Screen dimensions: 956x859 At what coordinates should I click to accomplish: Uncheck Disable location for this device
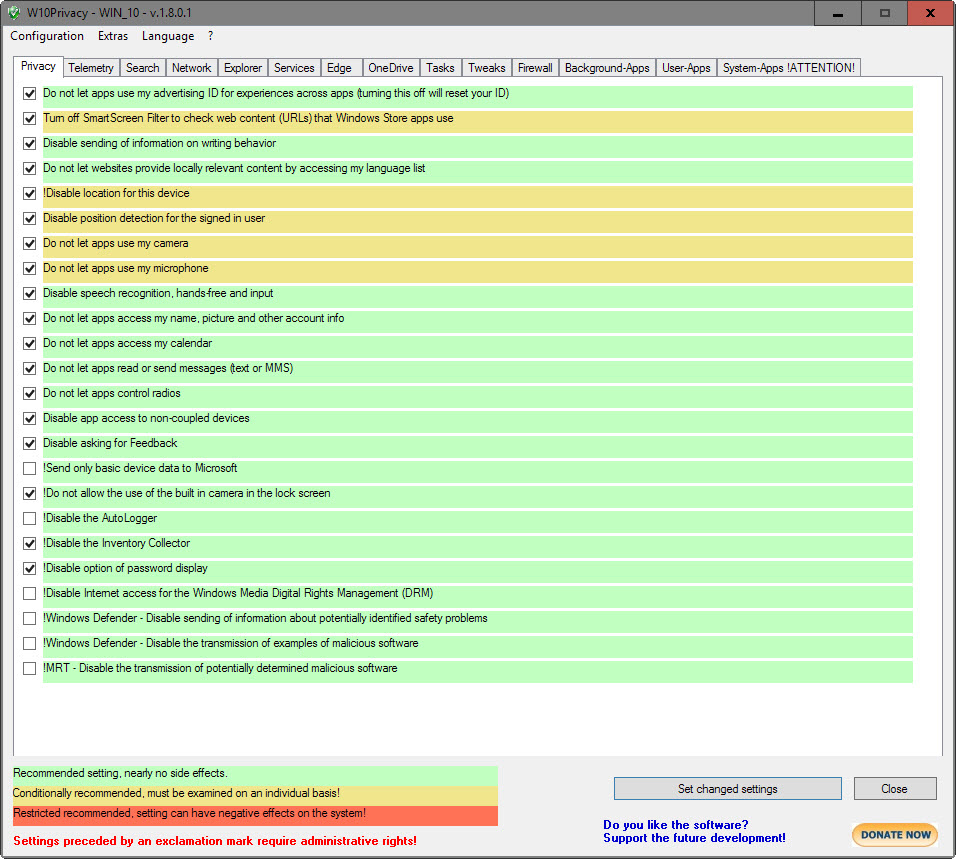(x=29, y=193)
